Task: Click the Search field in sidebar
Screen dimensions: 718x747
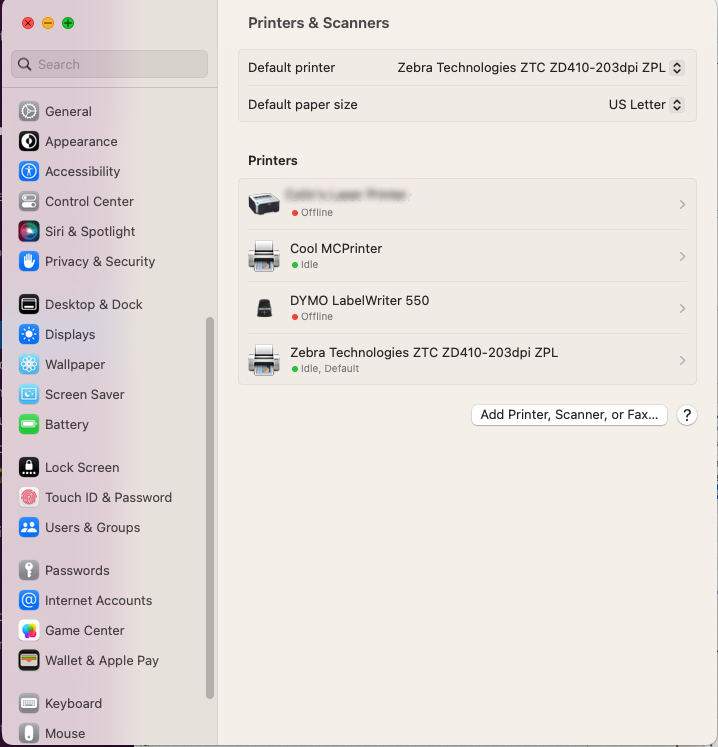Action: click(110, 64)
